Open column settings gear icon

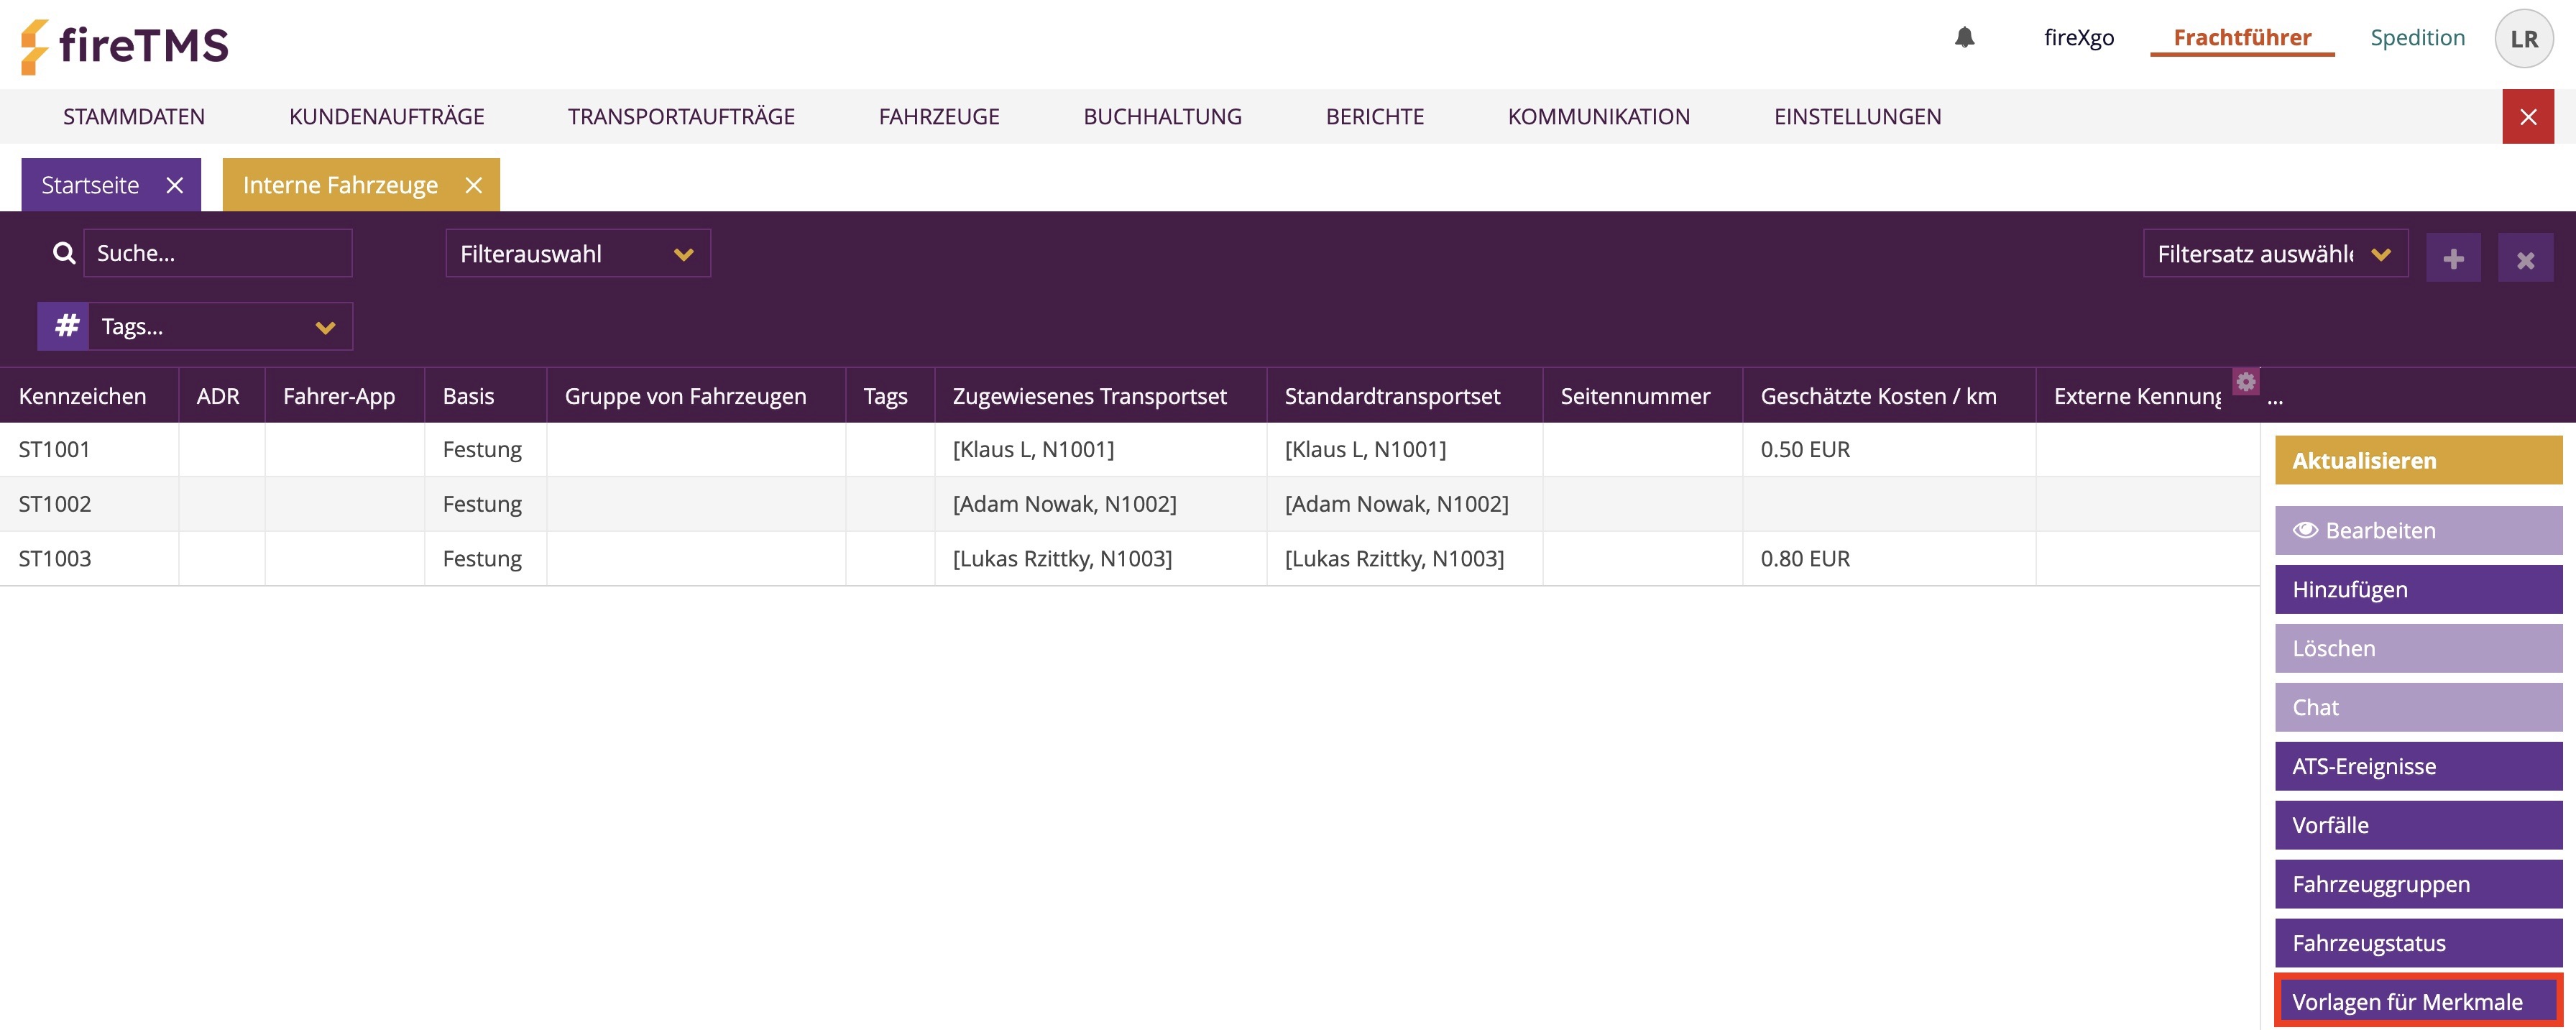pyautogui.click(x=2246, y=381)
